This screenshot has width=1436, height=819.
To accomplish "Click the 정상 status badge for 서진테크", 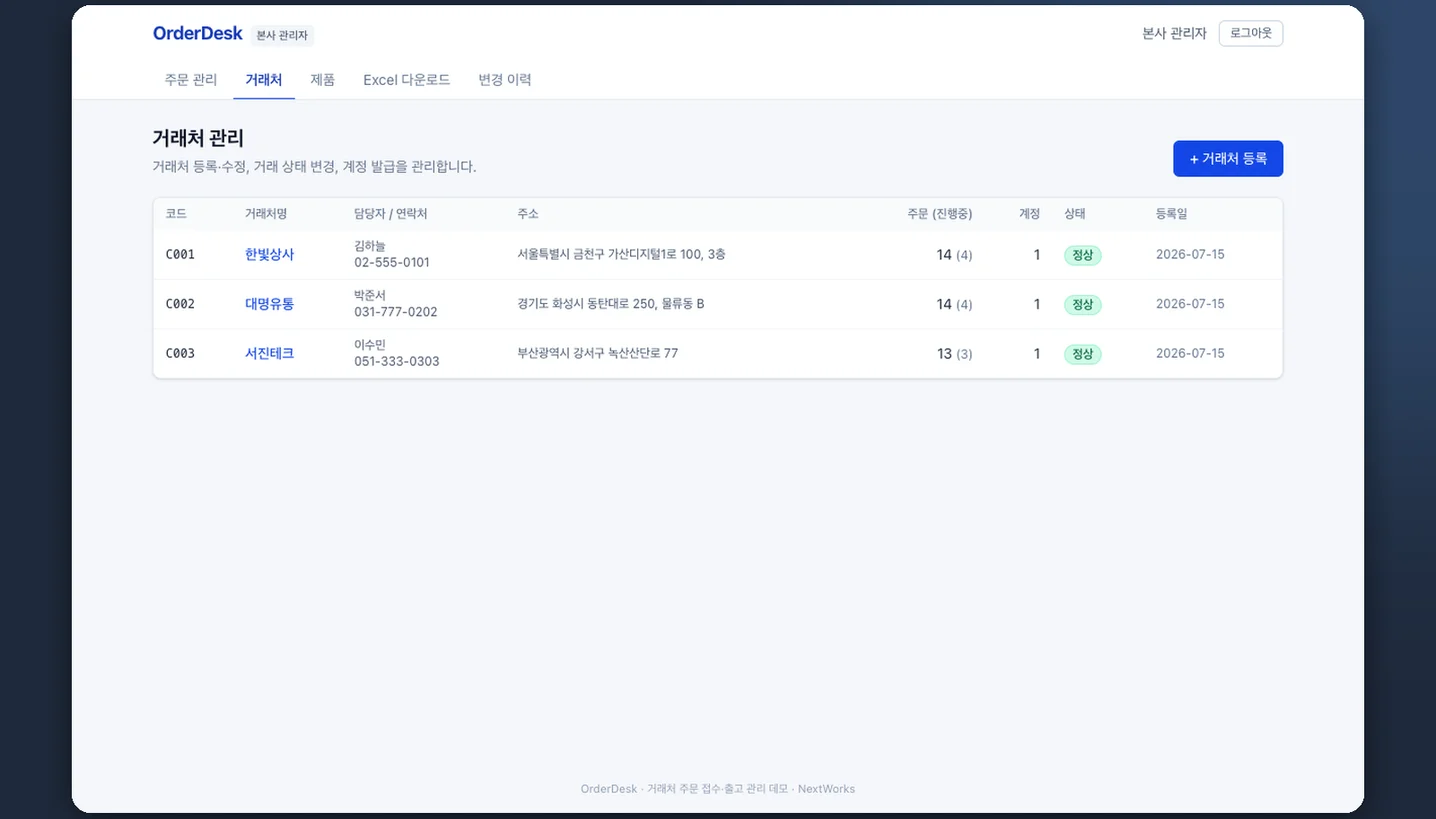I will click(1082, 354).
